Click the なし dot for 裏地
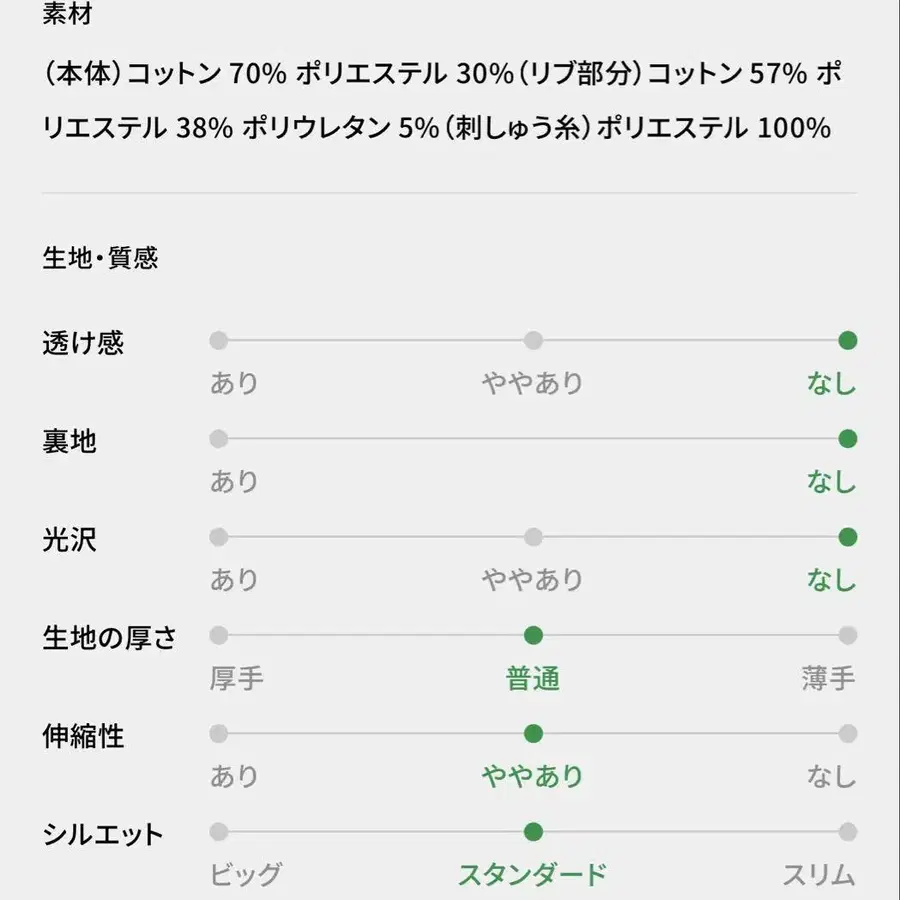Image resolution: width=900 pixels, height=900 pixels. [x=848, y=439]
